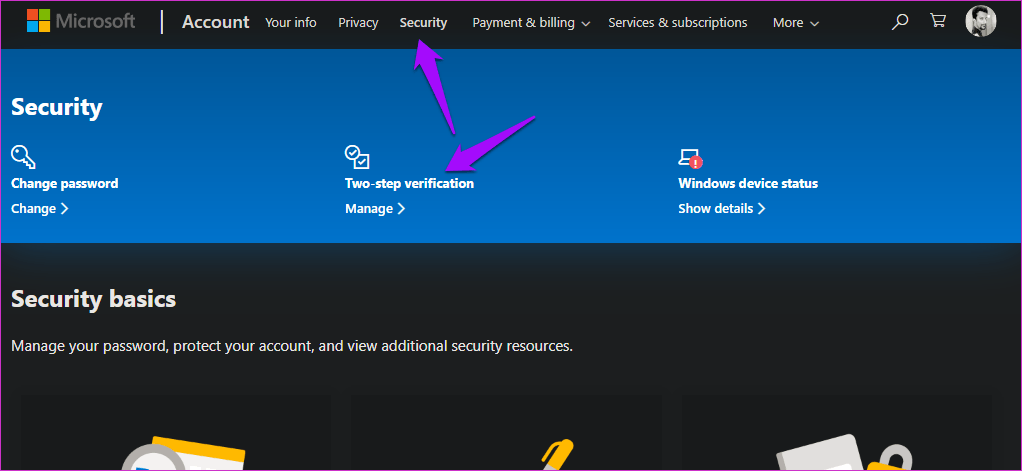
Task: Open the profile avatar picture
Action: [x=980, y=21]
